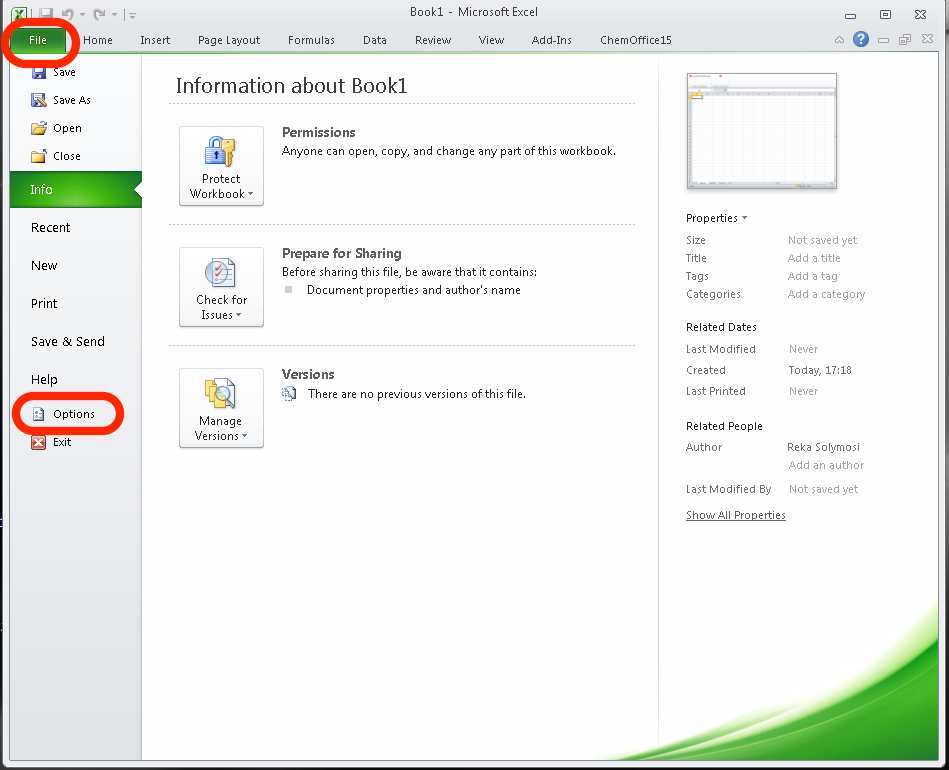Click the Save icon in the Backstage sidebar
This screenshot has height=770, width=949.
point(39,73)
